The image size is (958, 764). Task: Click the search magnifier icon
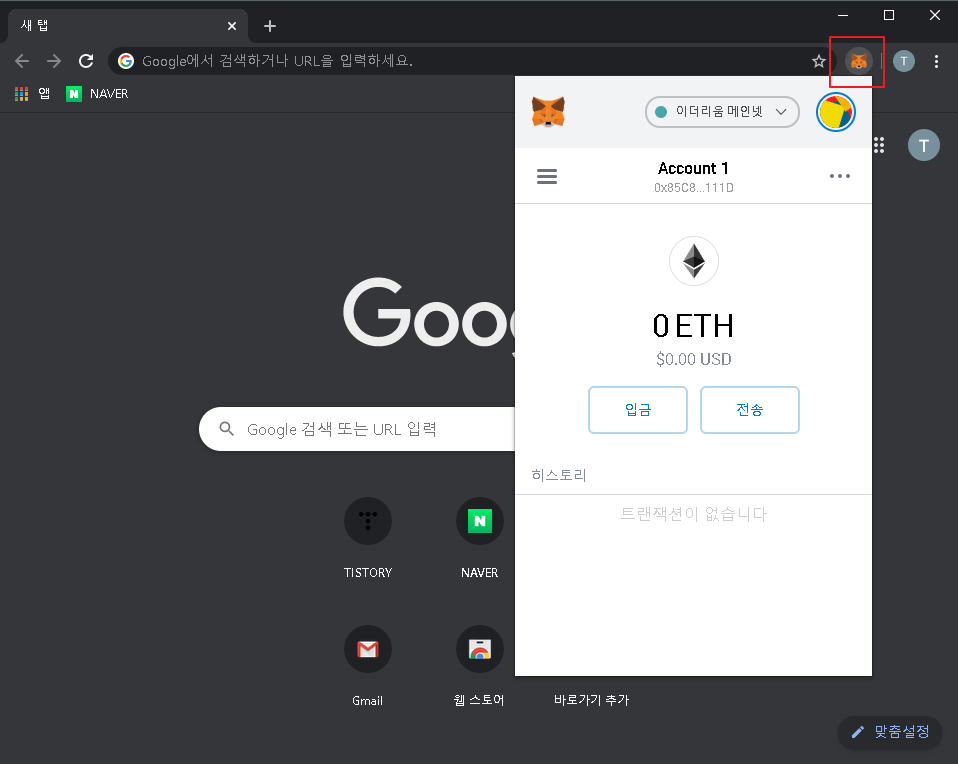point(227,429)
